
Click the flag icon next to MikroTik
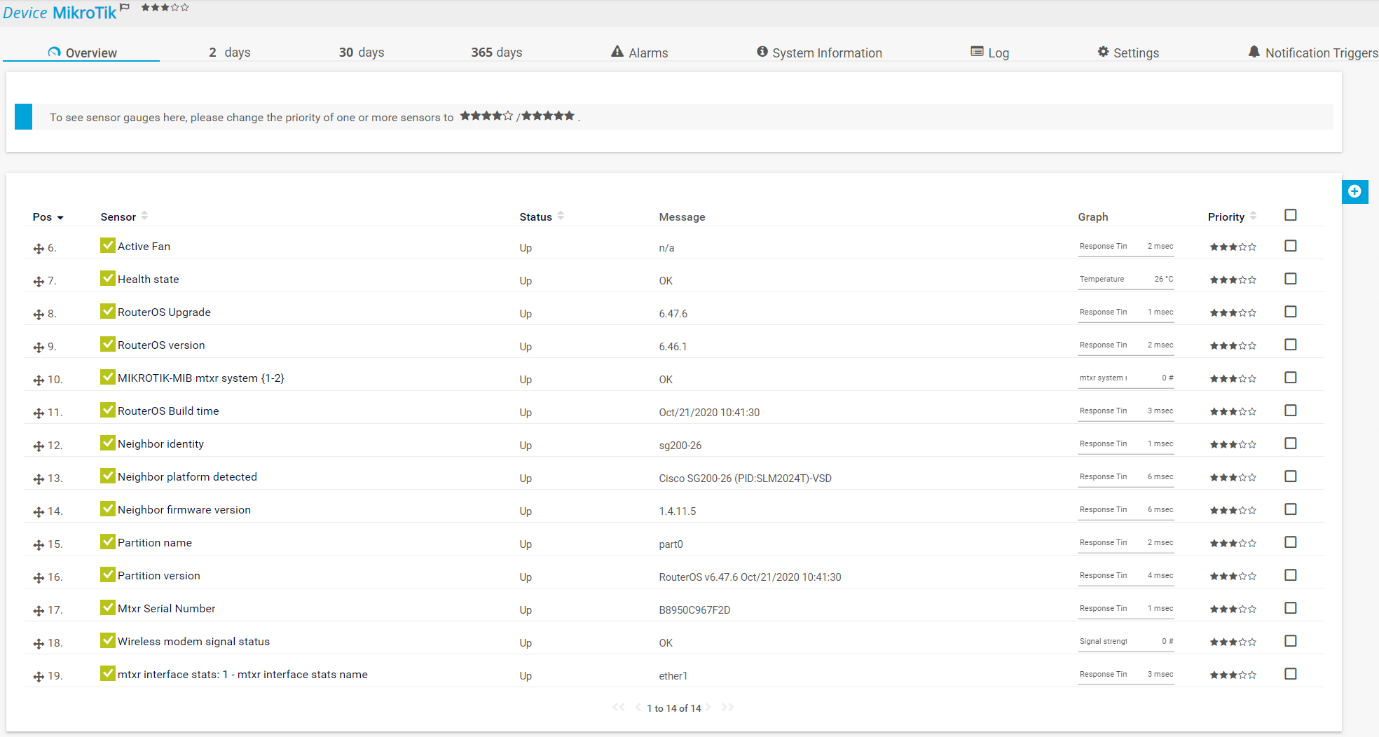pos(125,8)
